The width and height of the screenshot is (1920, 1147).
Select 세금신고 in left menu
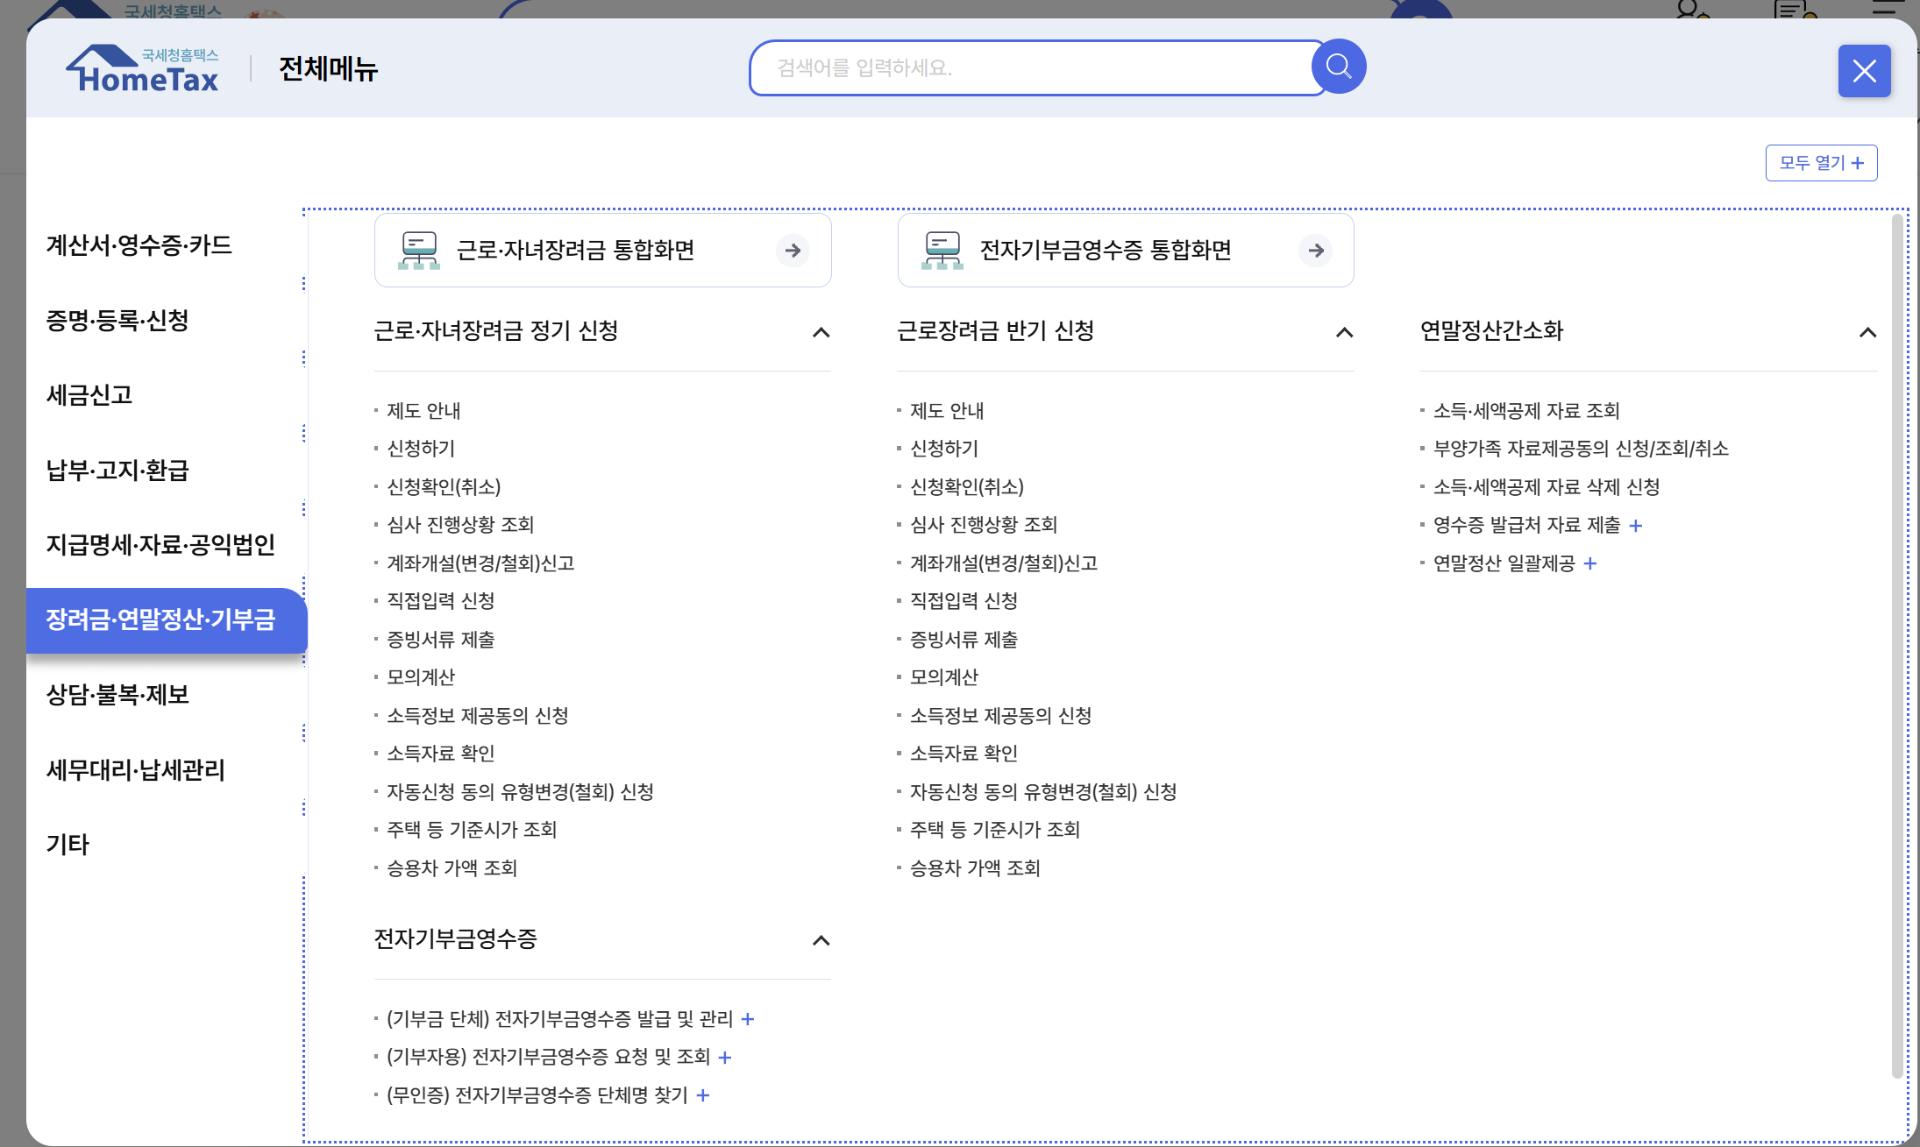point(89,395)
